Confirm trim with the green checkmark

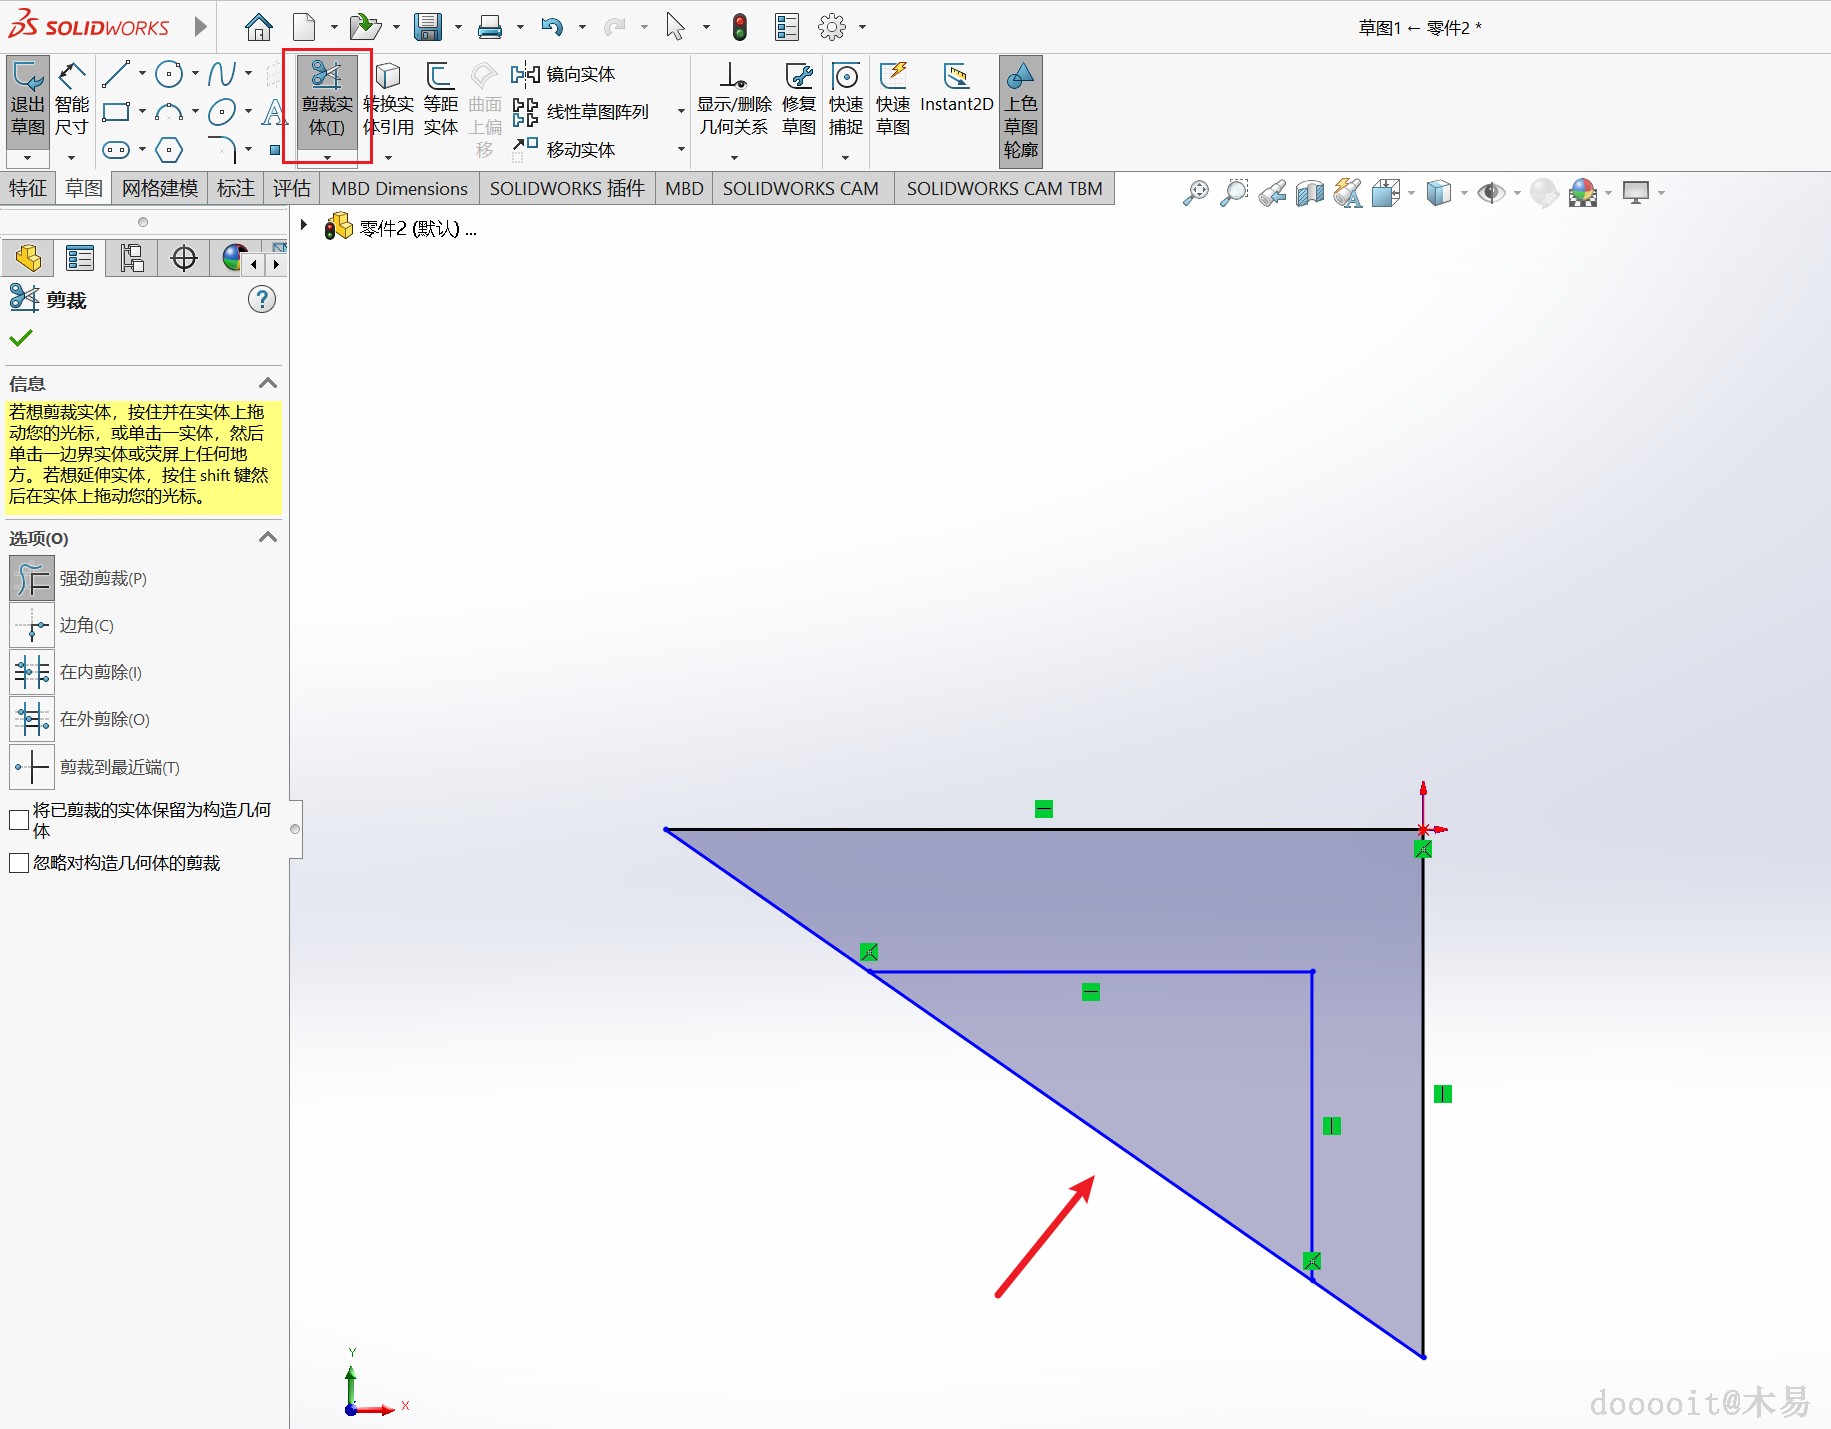21,338
